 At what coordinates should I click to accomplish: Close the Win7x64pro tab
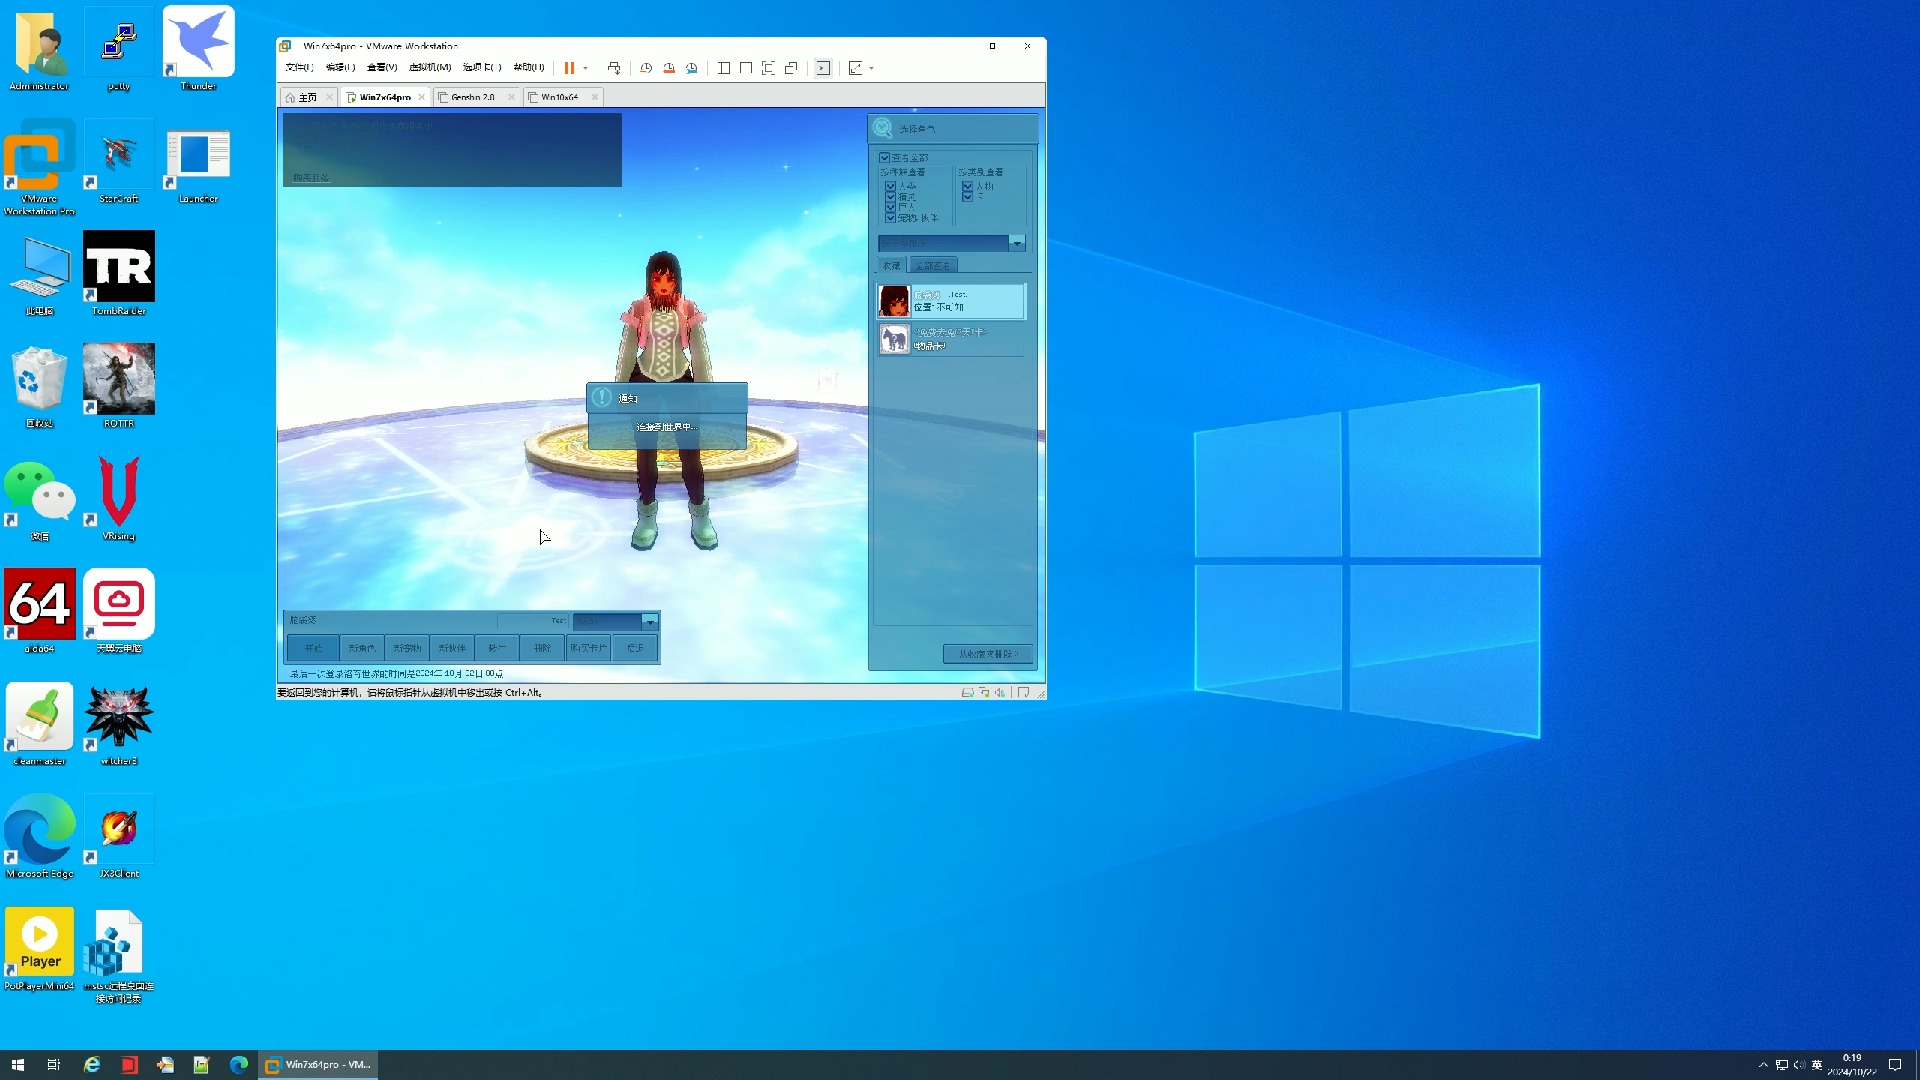(x=422, y=97)
